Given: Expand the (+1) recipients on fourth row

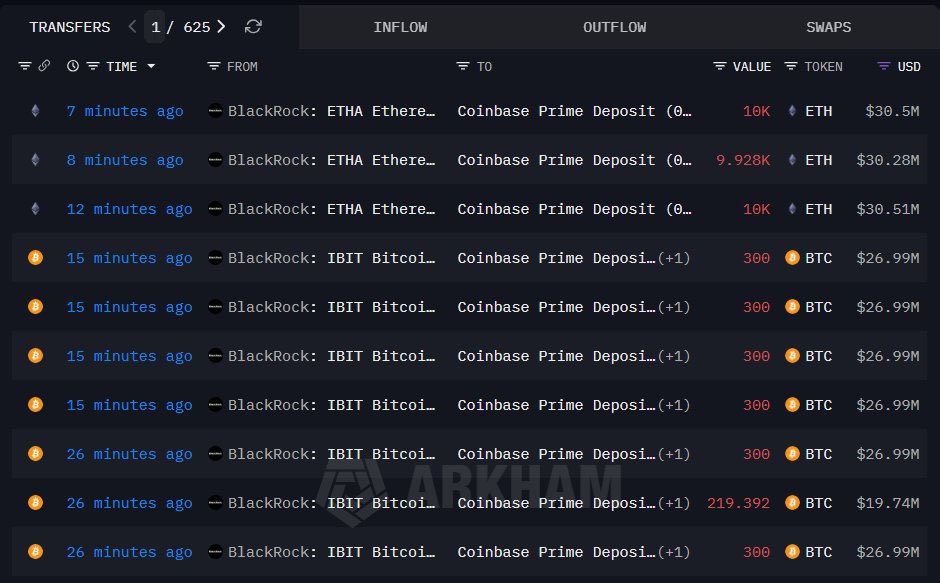Looking at the screenshot, I should (674, 258).
